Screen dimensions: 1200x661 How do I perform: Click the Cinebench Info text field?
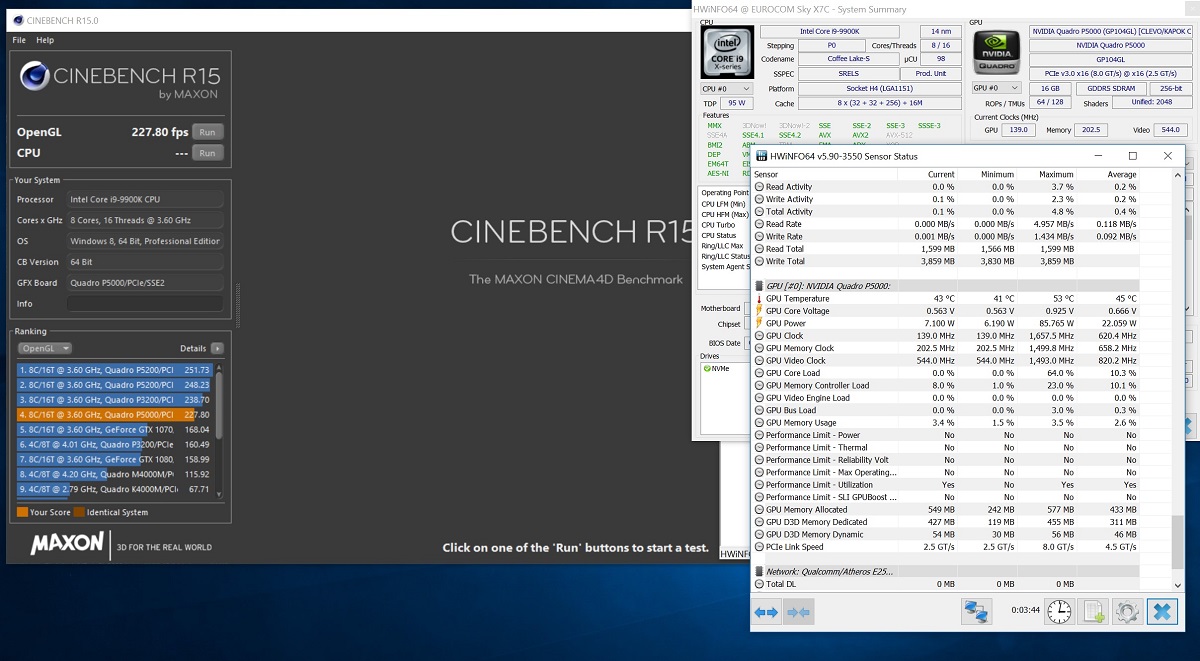(145, 304)
